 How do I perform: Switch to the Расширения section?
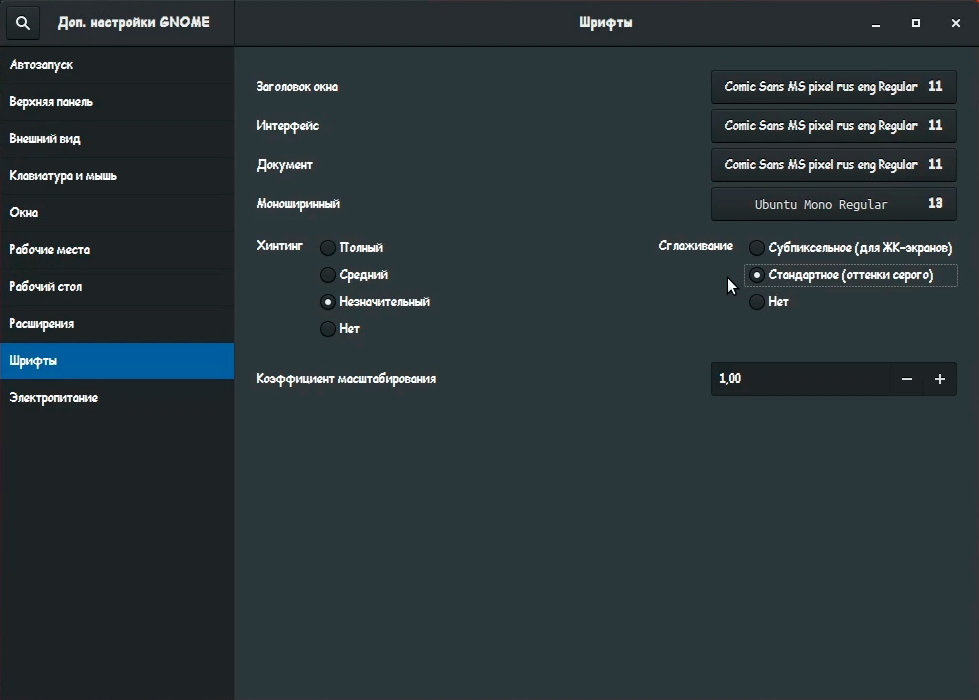(117, 324)
